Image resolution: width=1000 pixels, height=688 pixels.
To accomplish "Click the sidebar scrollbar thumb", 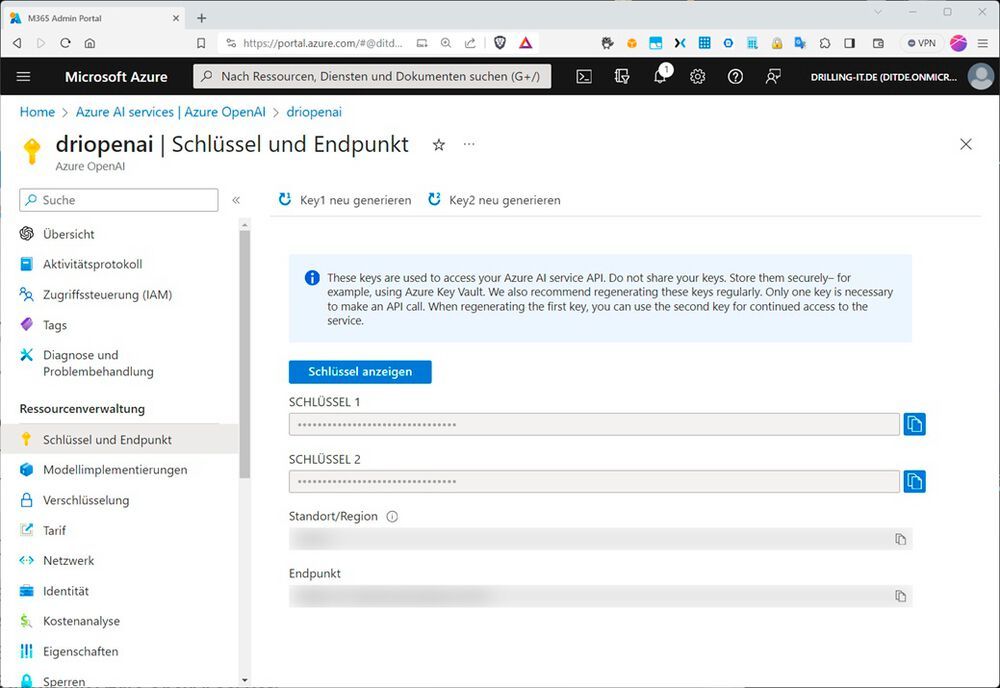I will [245, 354].
